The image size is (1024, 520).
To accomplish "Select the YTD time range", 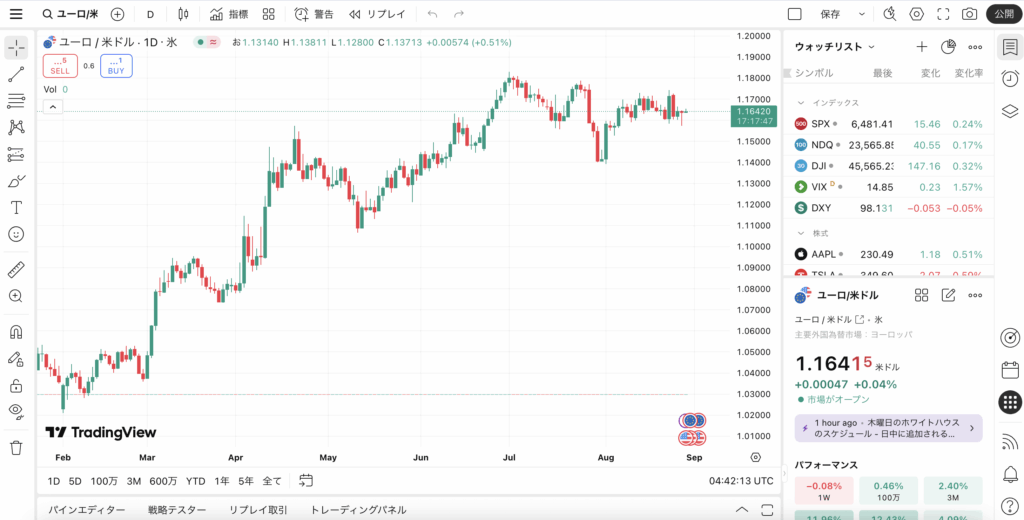I will tap(195, 481).
